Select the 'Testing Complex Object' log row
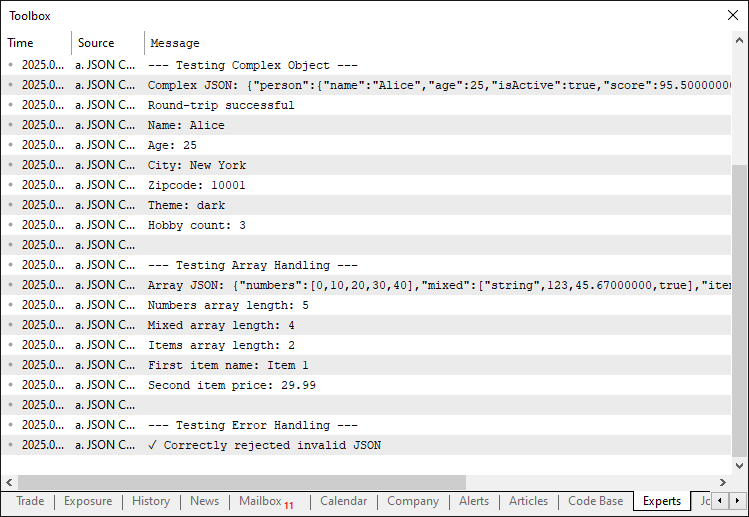 366,65
